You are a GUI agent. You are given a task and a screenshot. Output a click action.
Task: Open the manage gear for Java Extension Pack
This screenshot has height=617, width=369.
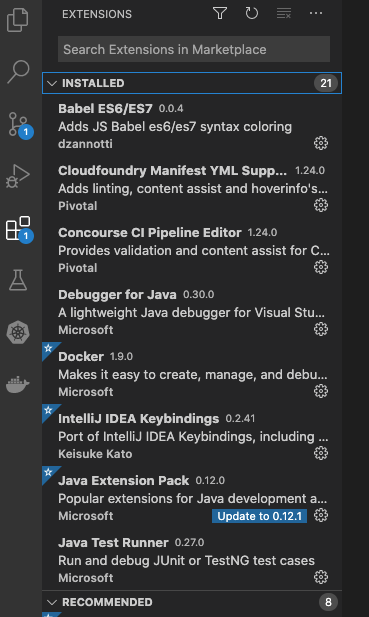click(x=321, y=515)
